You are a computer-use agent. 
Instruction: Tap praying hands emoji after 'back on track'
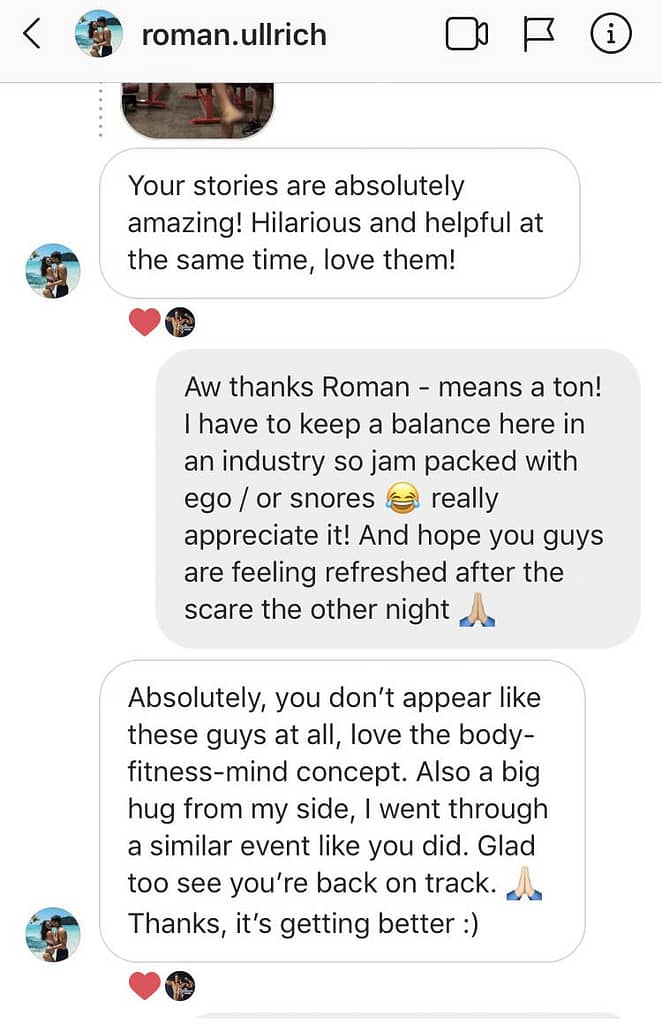coord(524,884)
